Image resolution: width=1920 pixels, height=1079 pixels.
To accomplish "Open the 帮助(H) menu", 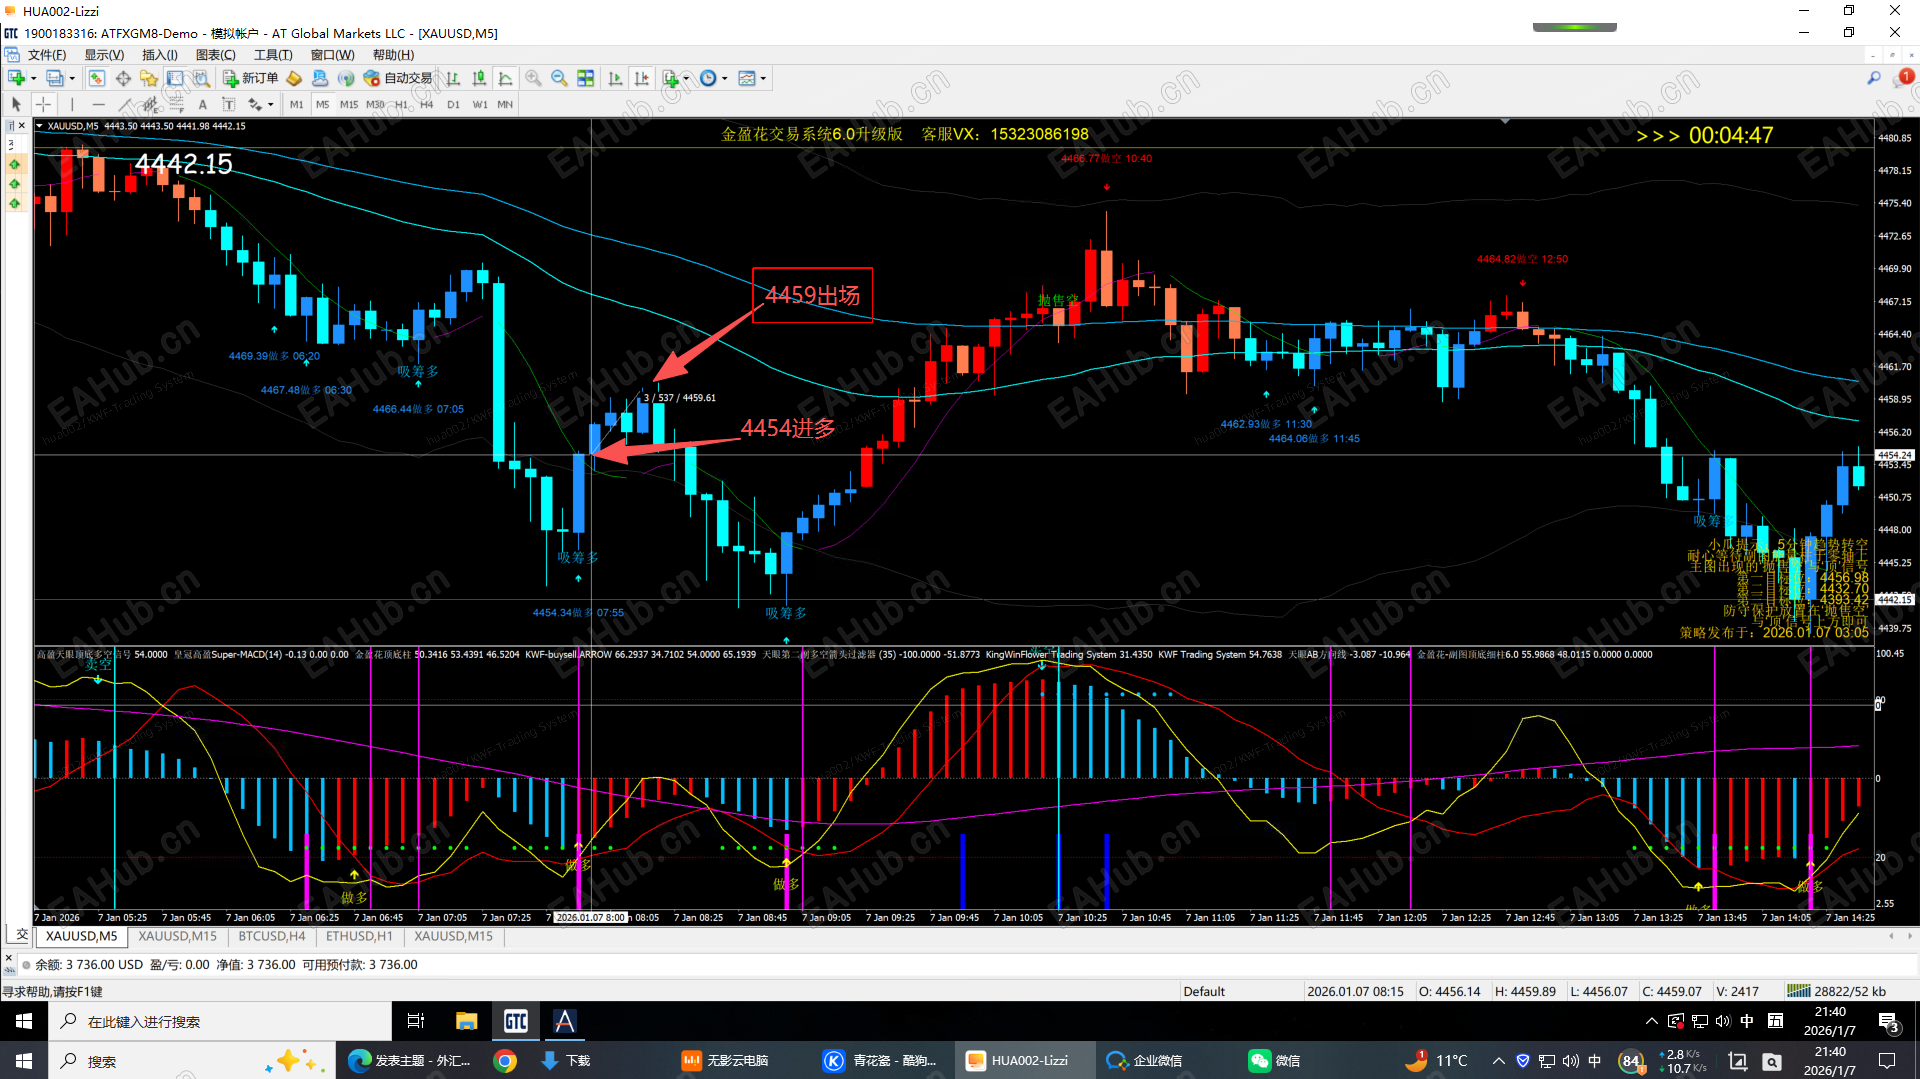I will pyautogui.click(x=393, y=55).
